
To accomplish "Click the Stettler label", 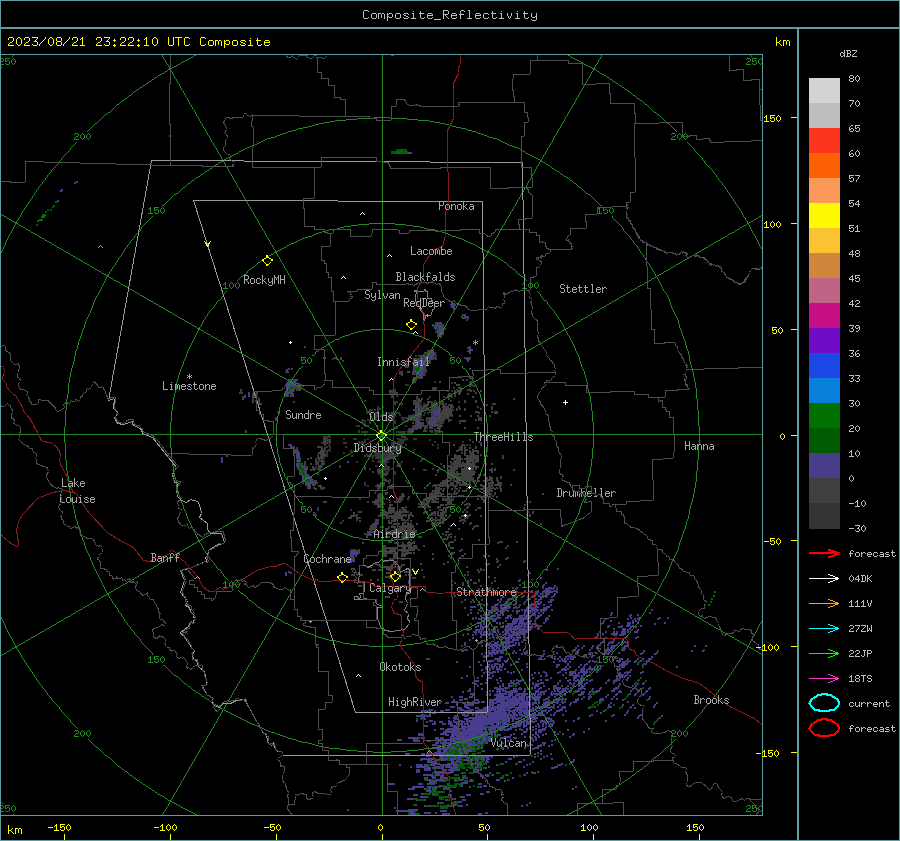I will (583, 289).
